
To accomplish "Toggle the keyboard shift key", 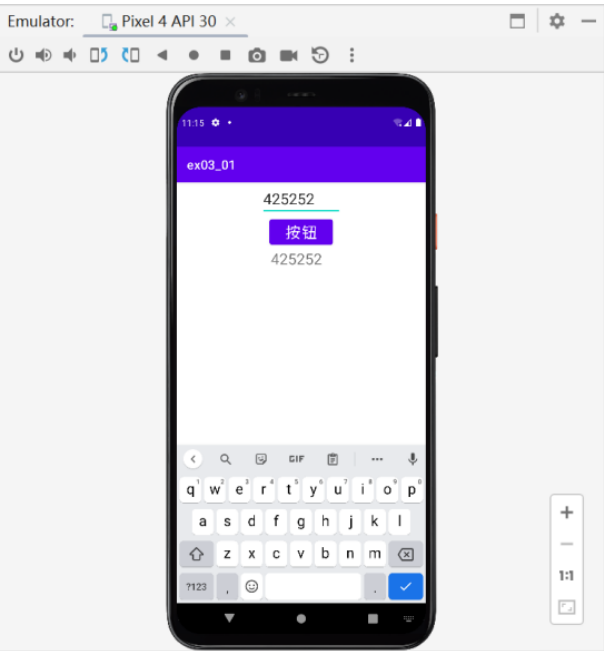I will pos(196,554).
